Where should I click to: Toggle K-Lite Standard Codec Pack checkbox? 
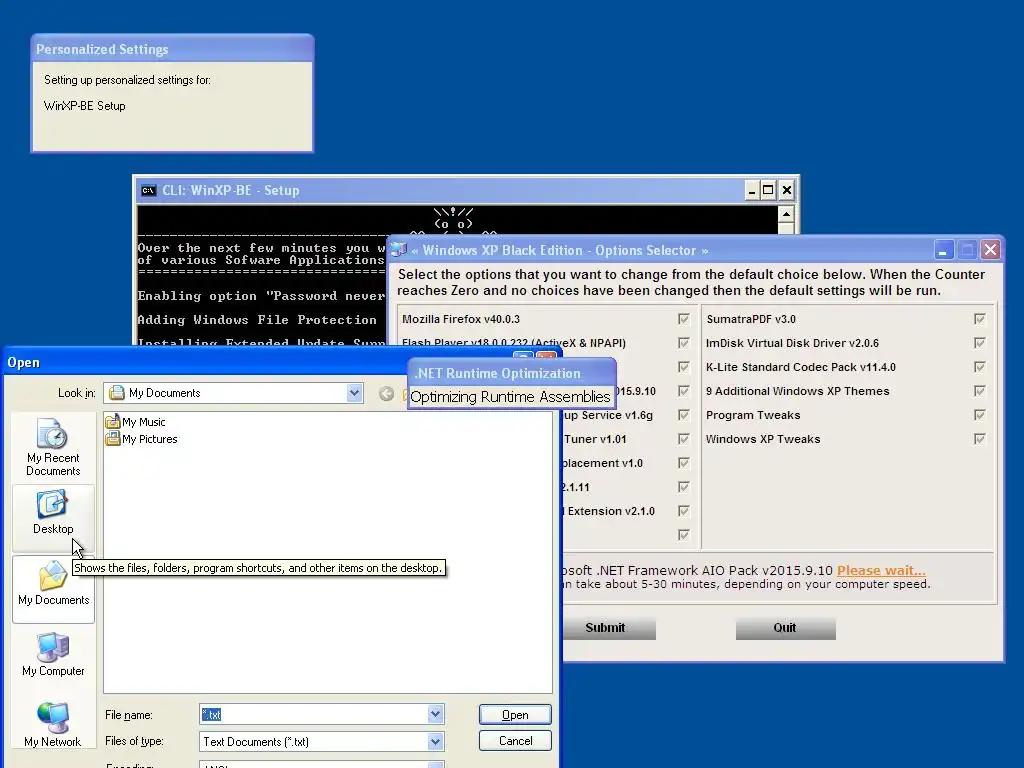(x=979, y=367)
